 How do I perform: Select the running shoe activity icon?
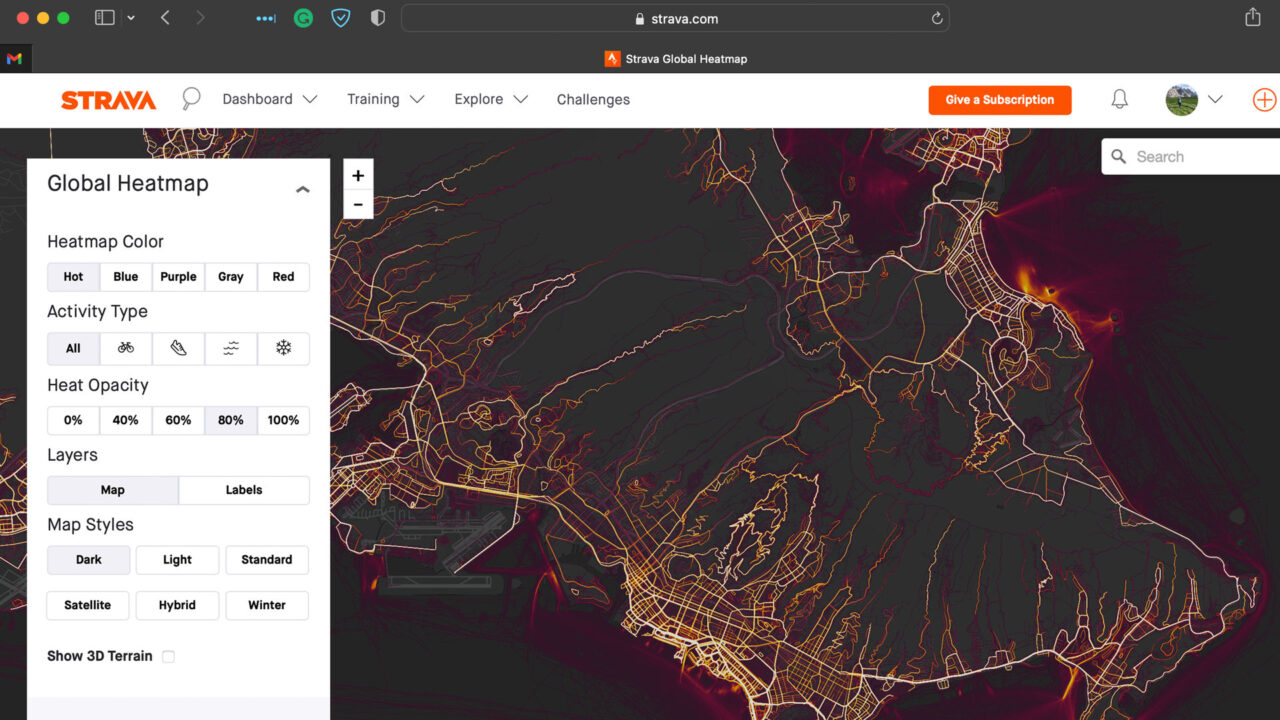(178, 348)
